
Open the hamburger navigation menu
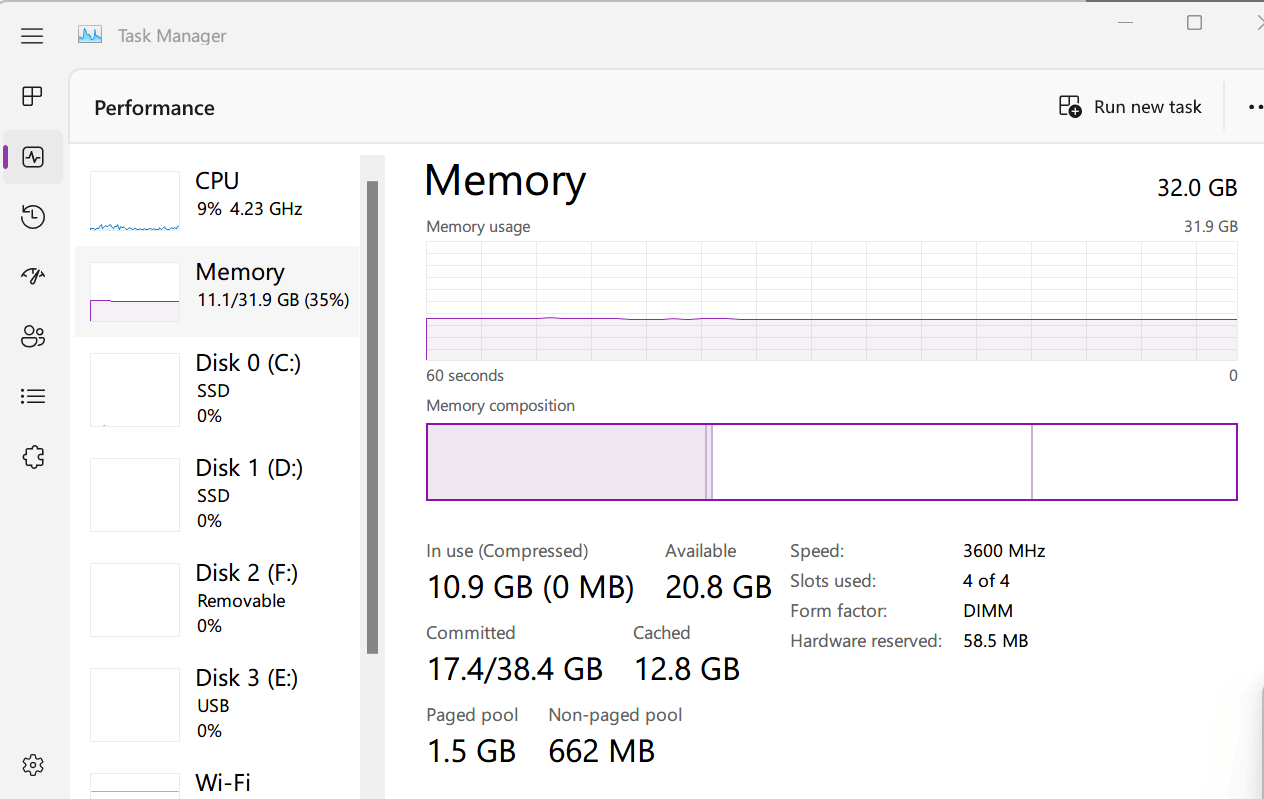pyautogui.click(x=32, y=36)
